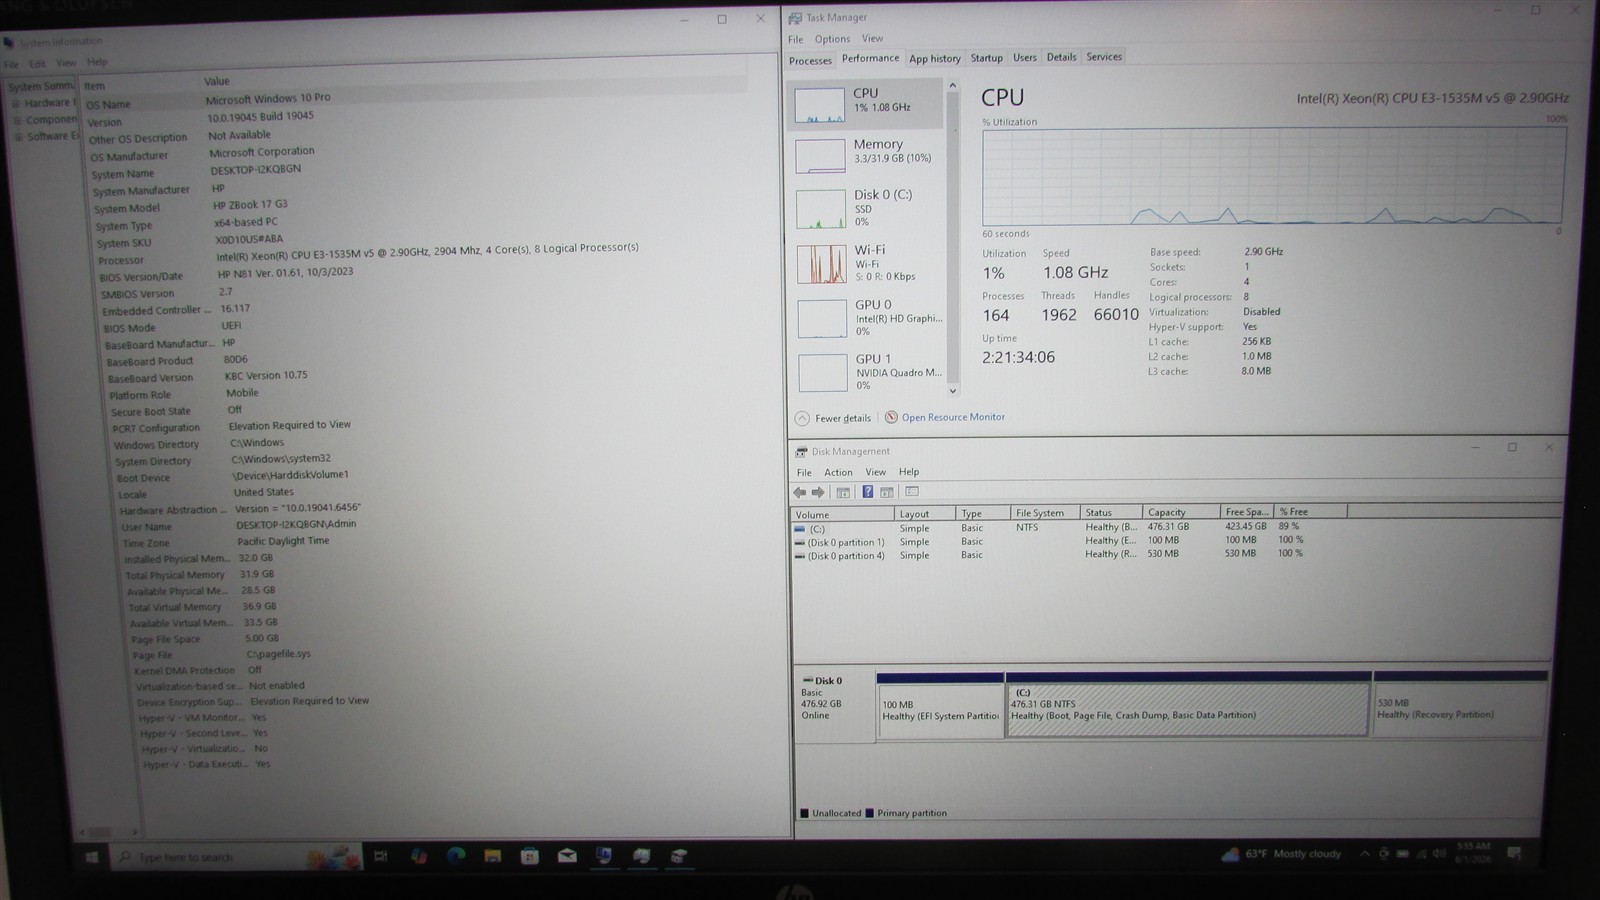The height and width of the screenshot is (900, 1600).
Task: Open the Windows Start menu
Action: [x=92, y=857]
